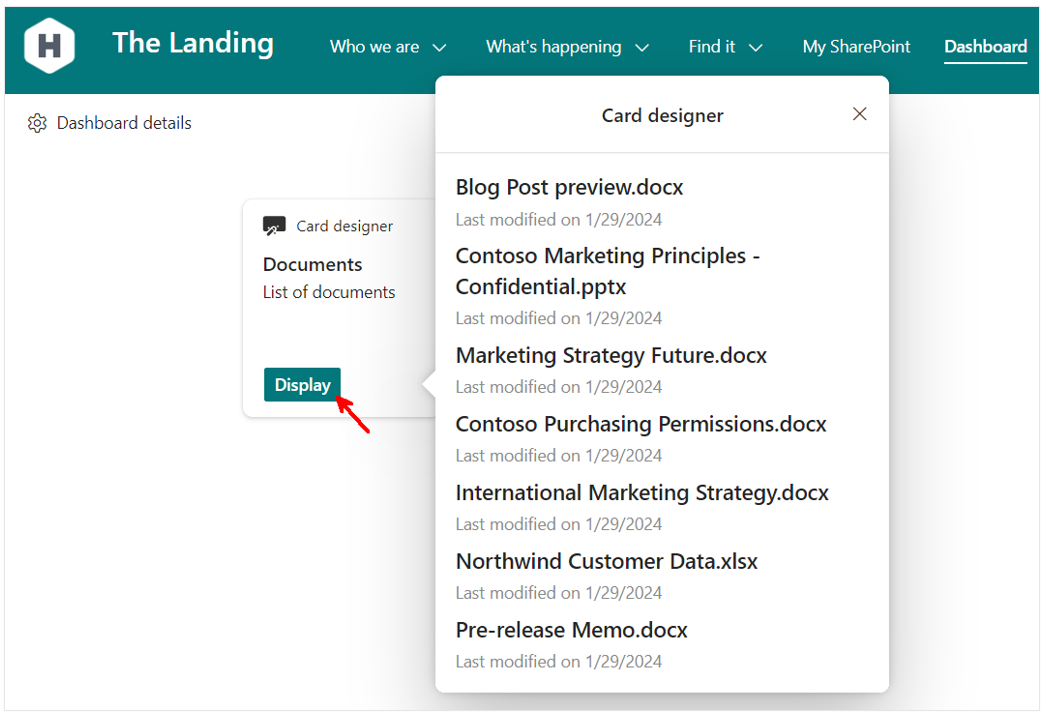Open 'Northwind Customer Data.xlsx'

tap(607, 561)
